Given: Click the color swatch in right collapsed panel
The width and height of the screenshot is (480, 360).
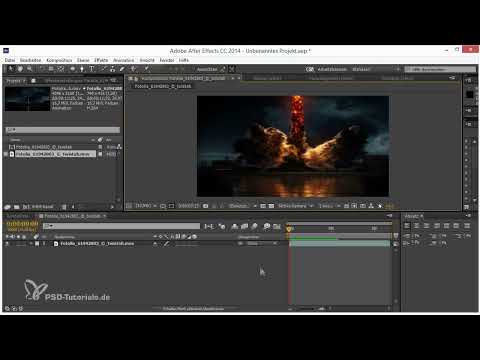Looking at the screenshot, I should tap(469, 94).
